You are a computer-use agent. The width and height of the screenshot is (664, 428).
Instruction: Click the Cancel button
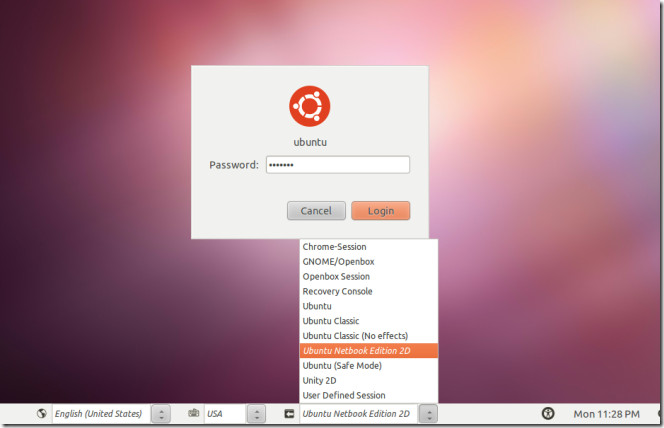(x=316, y=210)
